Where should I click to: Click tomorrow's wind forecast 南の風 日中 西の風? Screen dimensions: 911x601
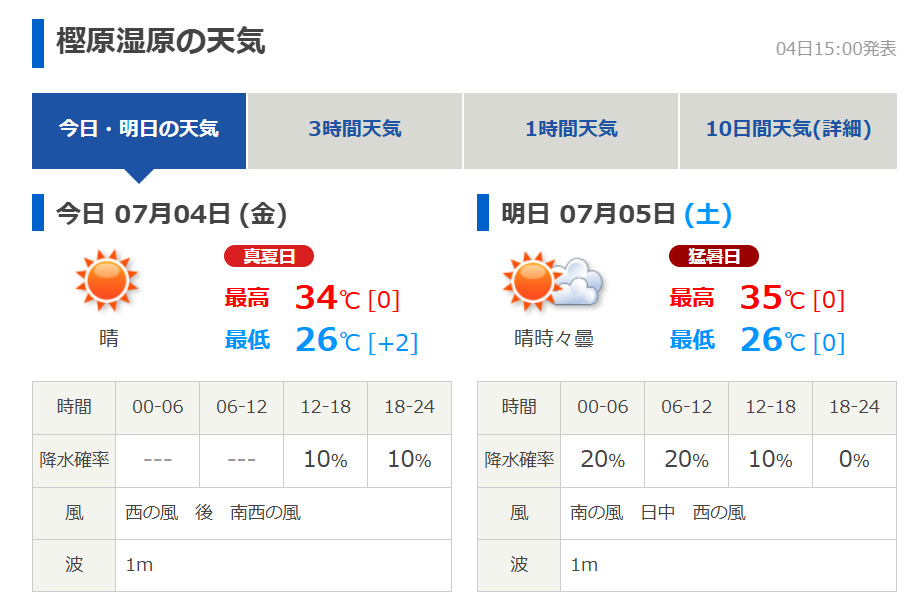pos(658,513)
